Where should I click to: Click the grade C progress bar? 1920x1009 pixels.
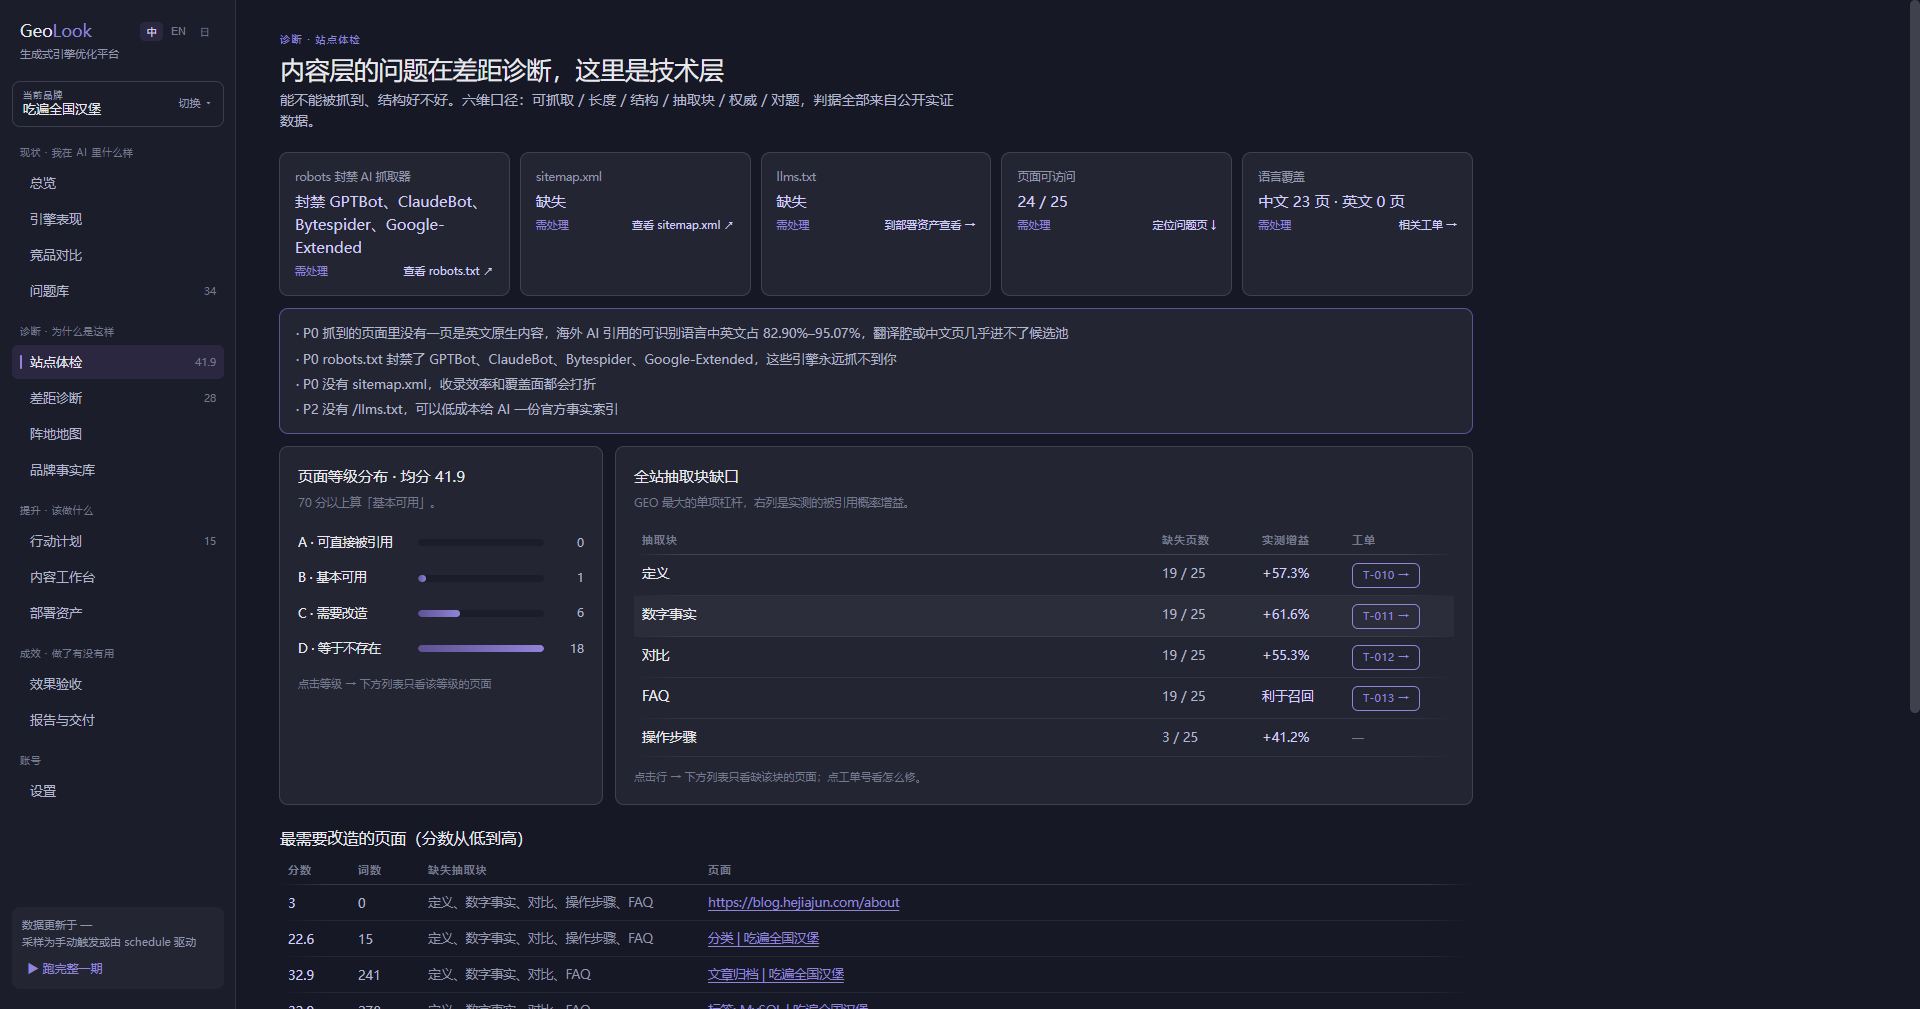click(481, 613)
